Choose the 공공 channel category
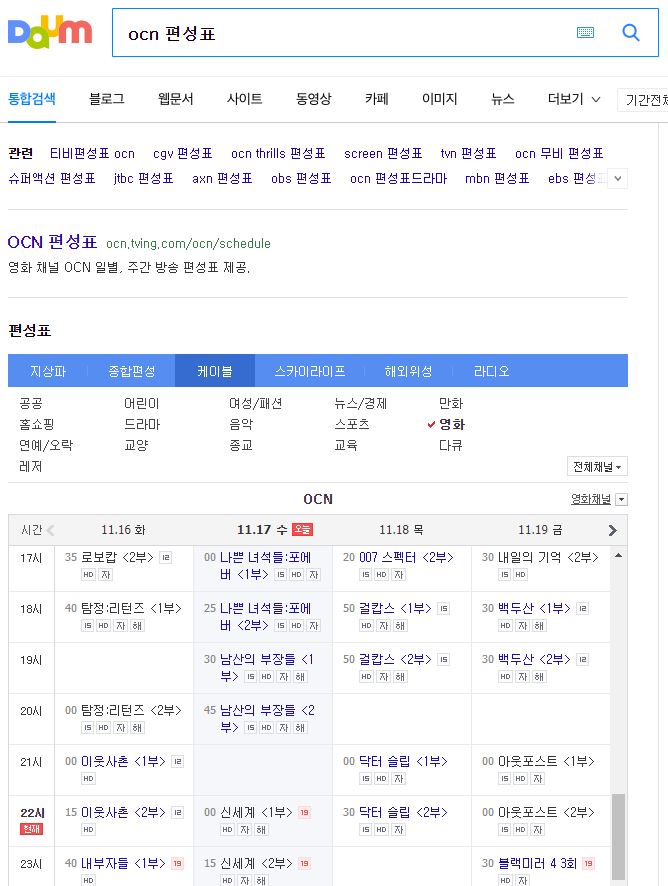 click(x=31, y=403)
